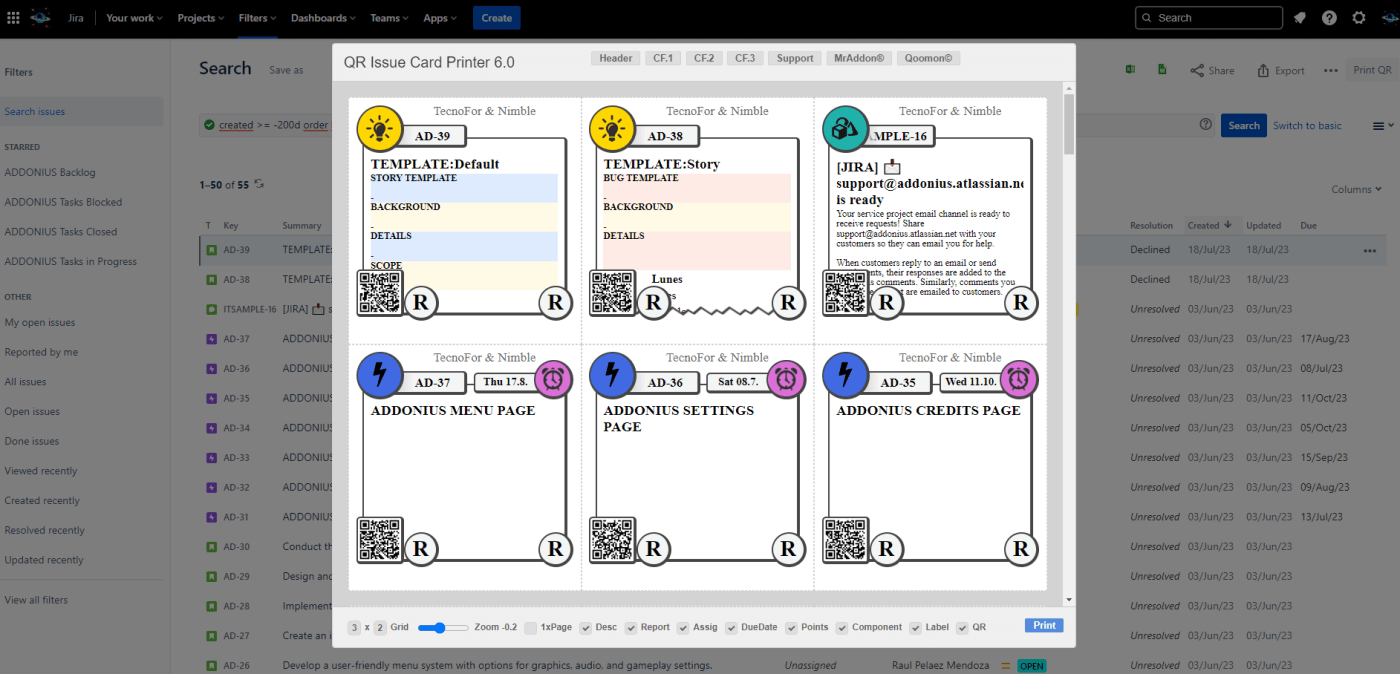This screenshot has height=674, width=1400.
Task: Click the Create button
Action: point(496,18)
